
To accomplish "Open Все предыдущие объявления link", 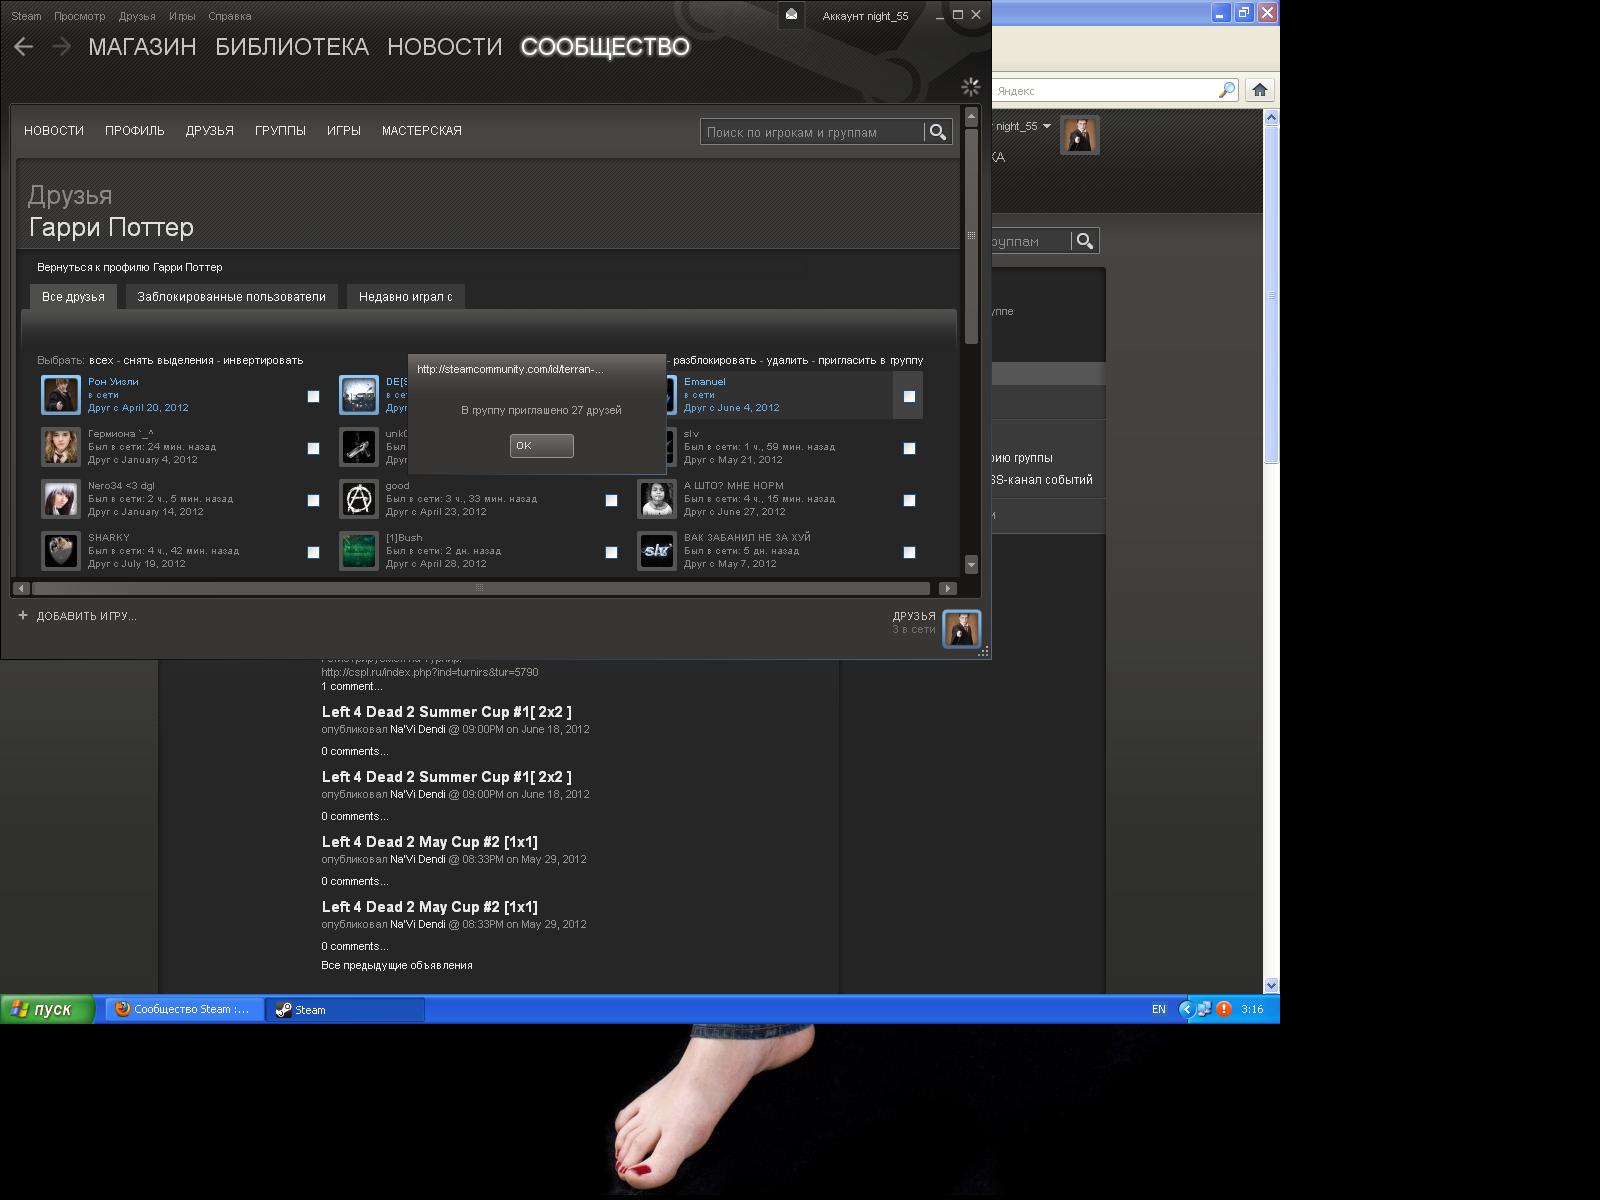I will (x=397, y=965).
